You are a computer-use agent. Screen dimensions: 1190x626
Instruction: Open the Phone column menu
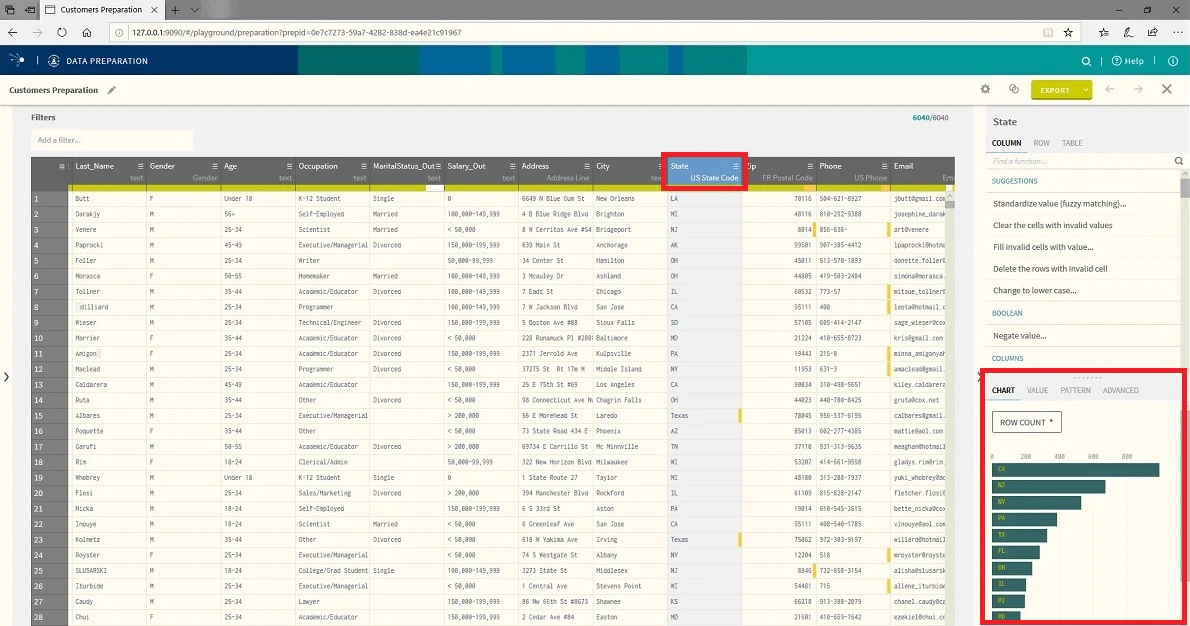tap(884, 166)
